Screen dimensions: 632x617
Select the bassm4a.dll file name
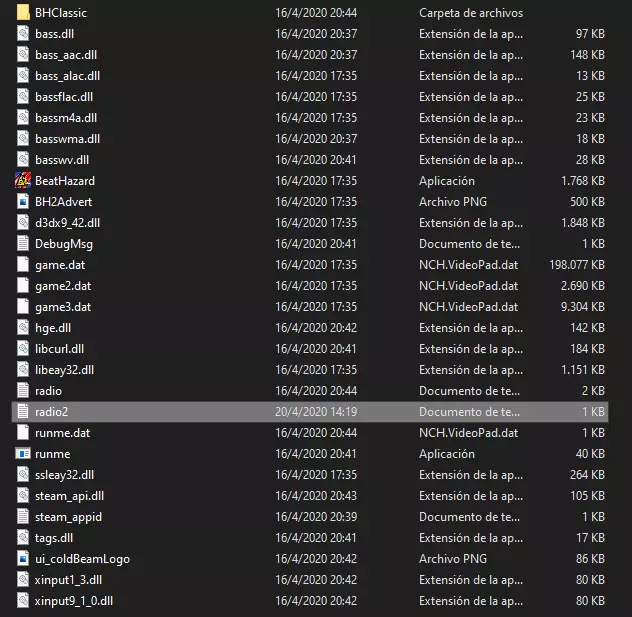tap(66, 118)
